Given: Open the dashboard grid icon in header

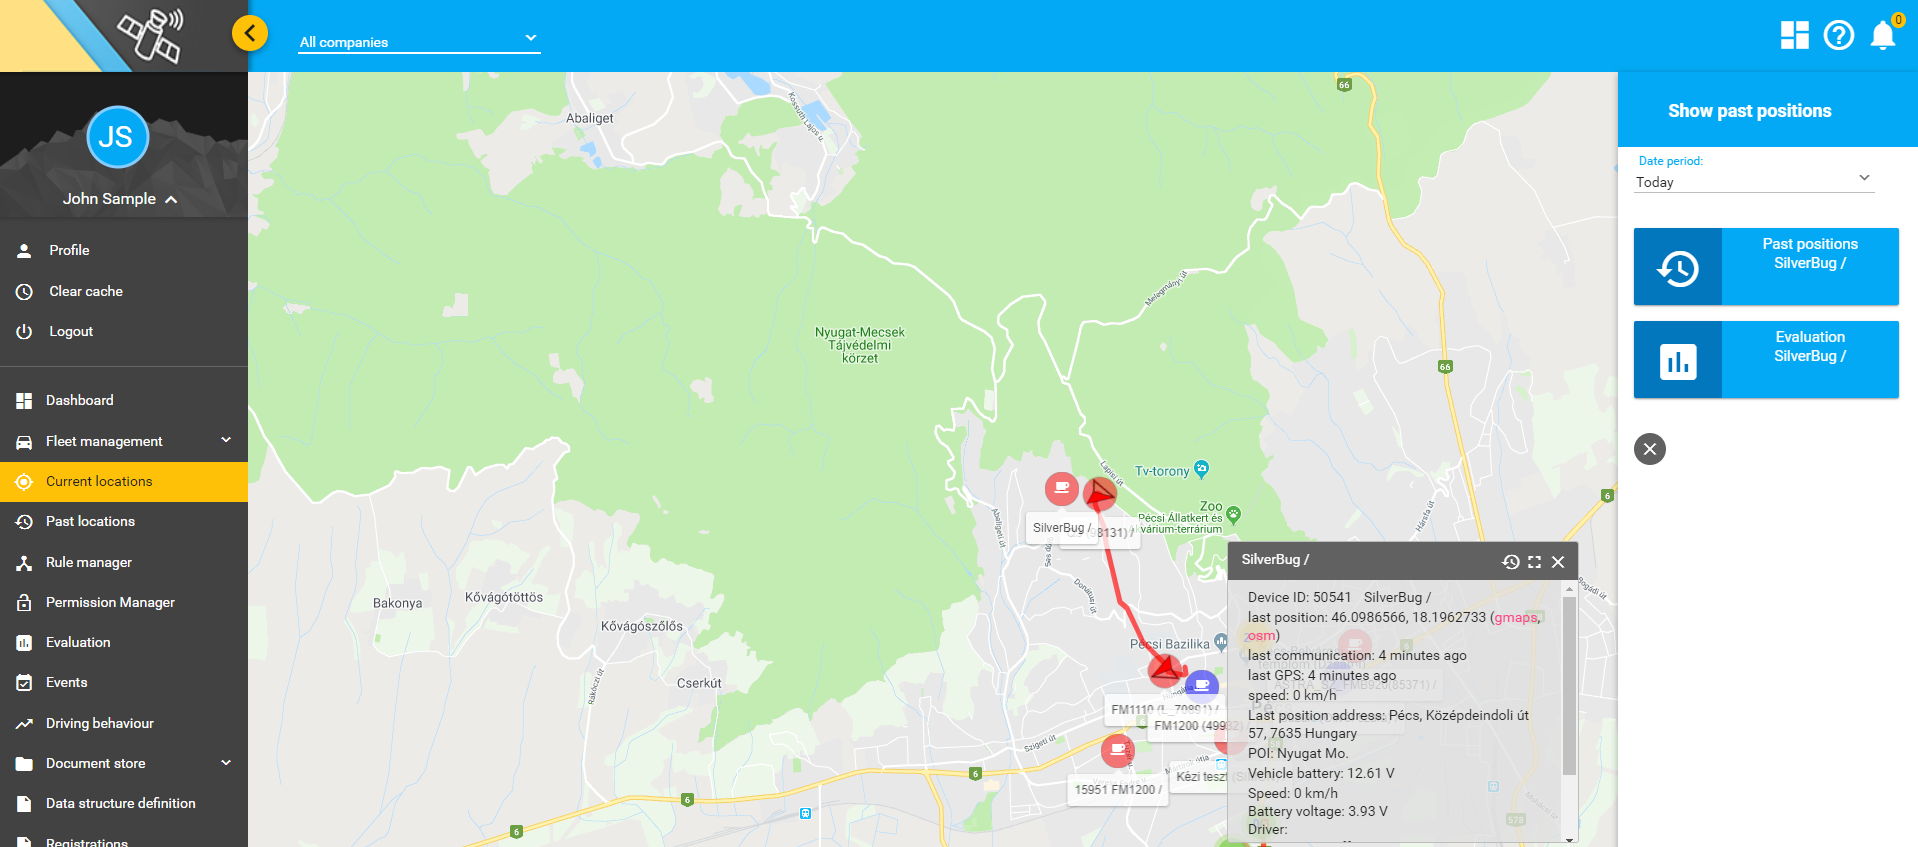Looking at the screenshot, I should (1794, 35).
